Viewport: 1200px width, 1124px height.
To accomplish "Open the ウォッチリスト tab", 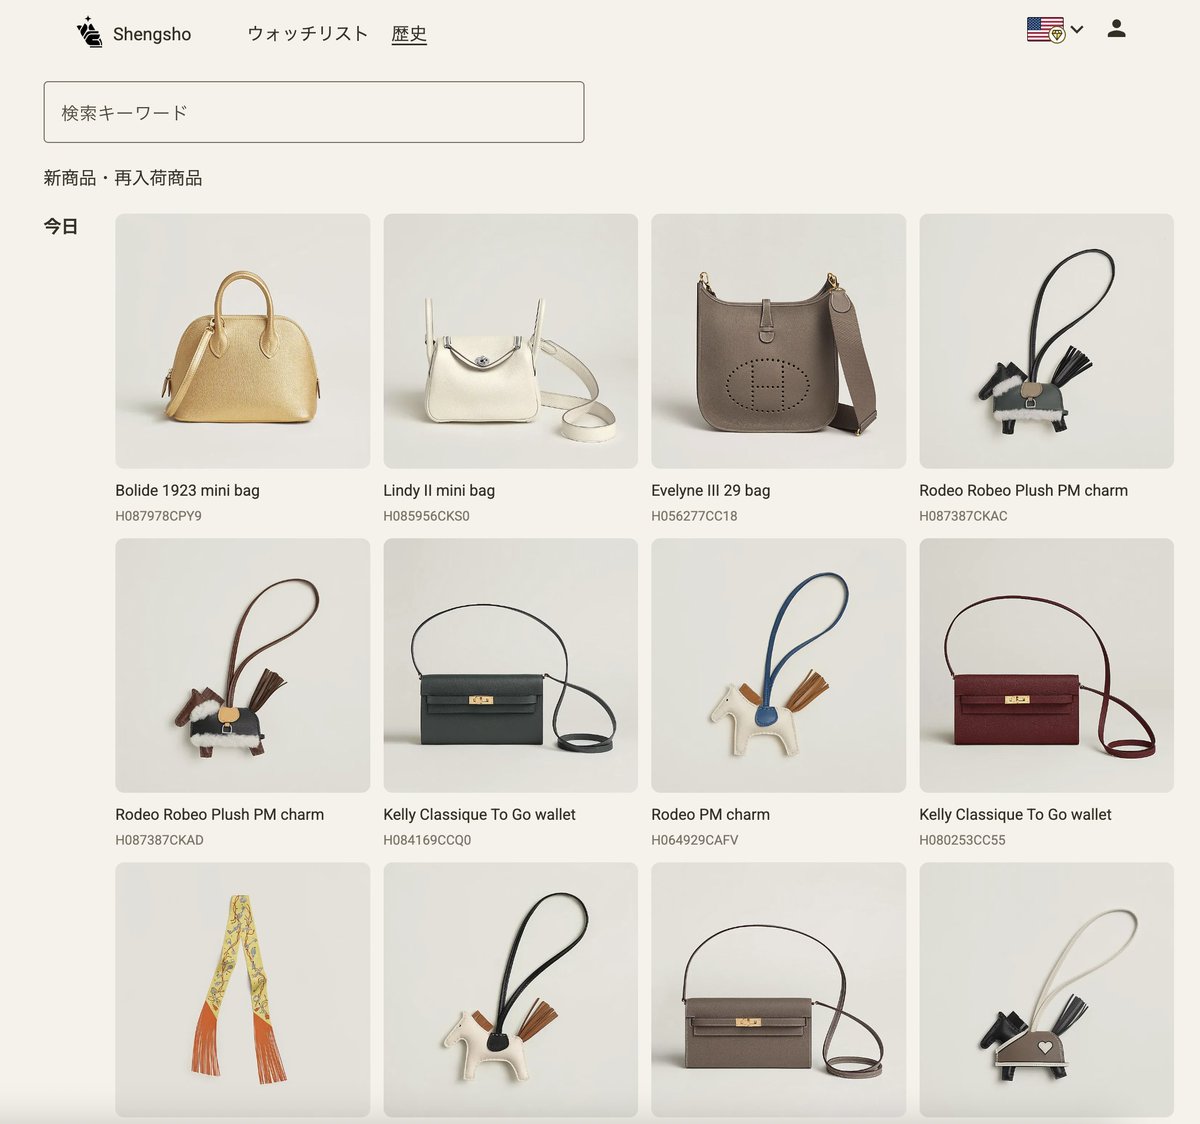I will [x=308, y=34].
